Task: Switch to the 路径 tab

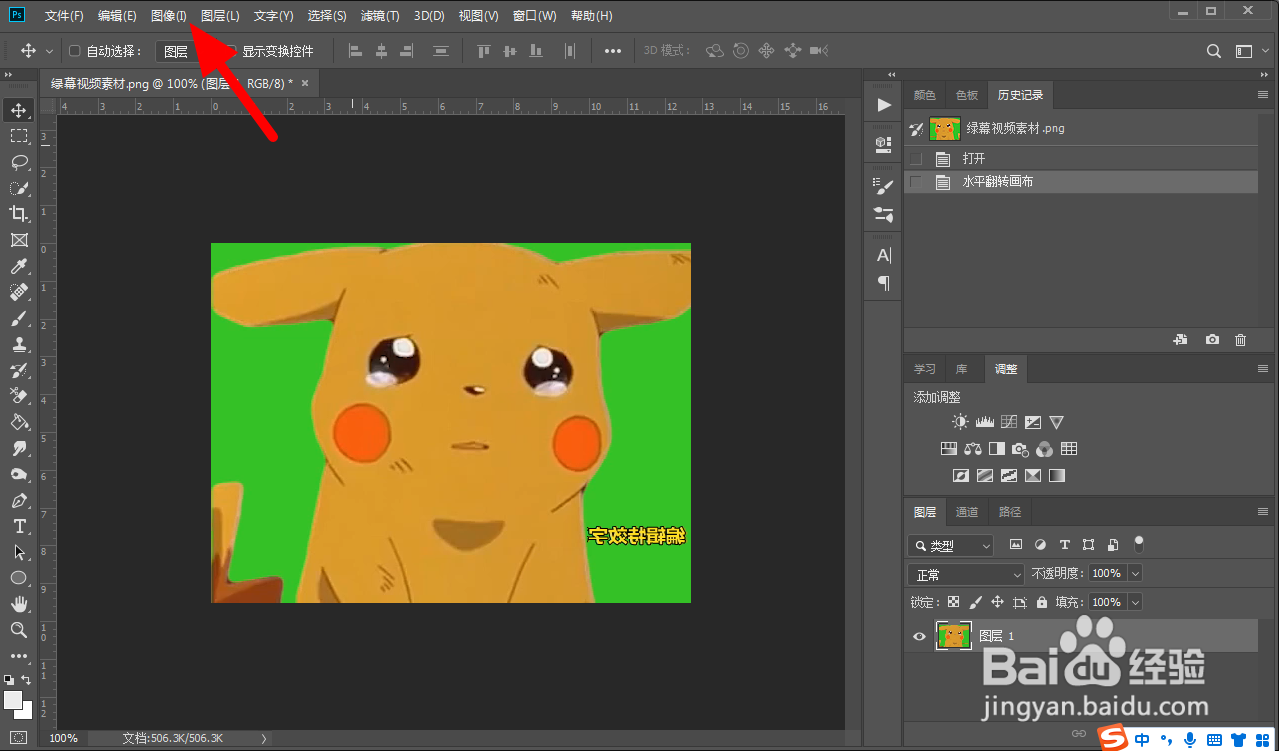Action: [1010, 512]
